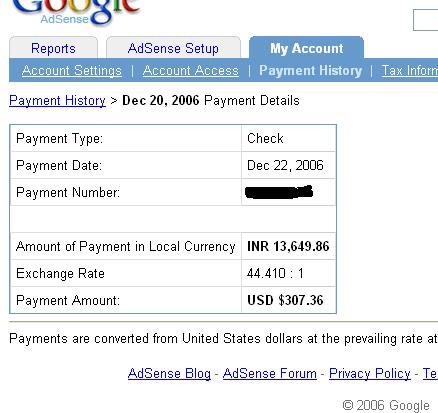Click the Check payment type value

point(265,138)
